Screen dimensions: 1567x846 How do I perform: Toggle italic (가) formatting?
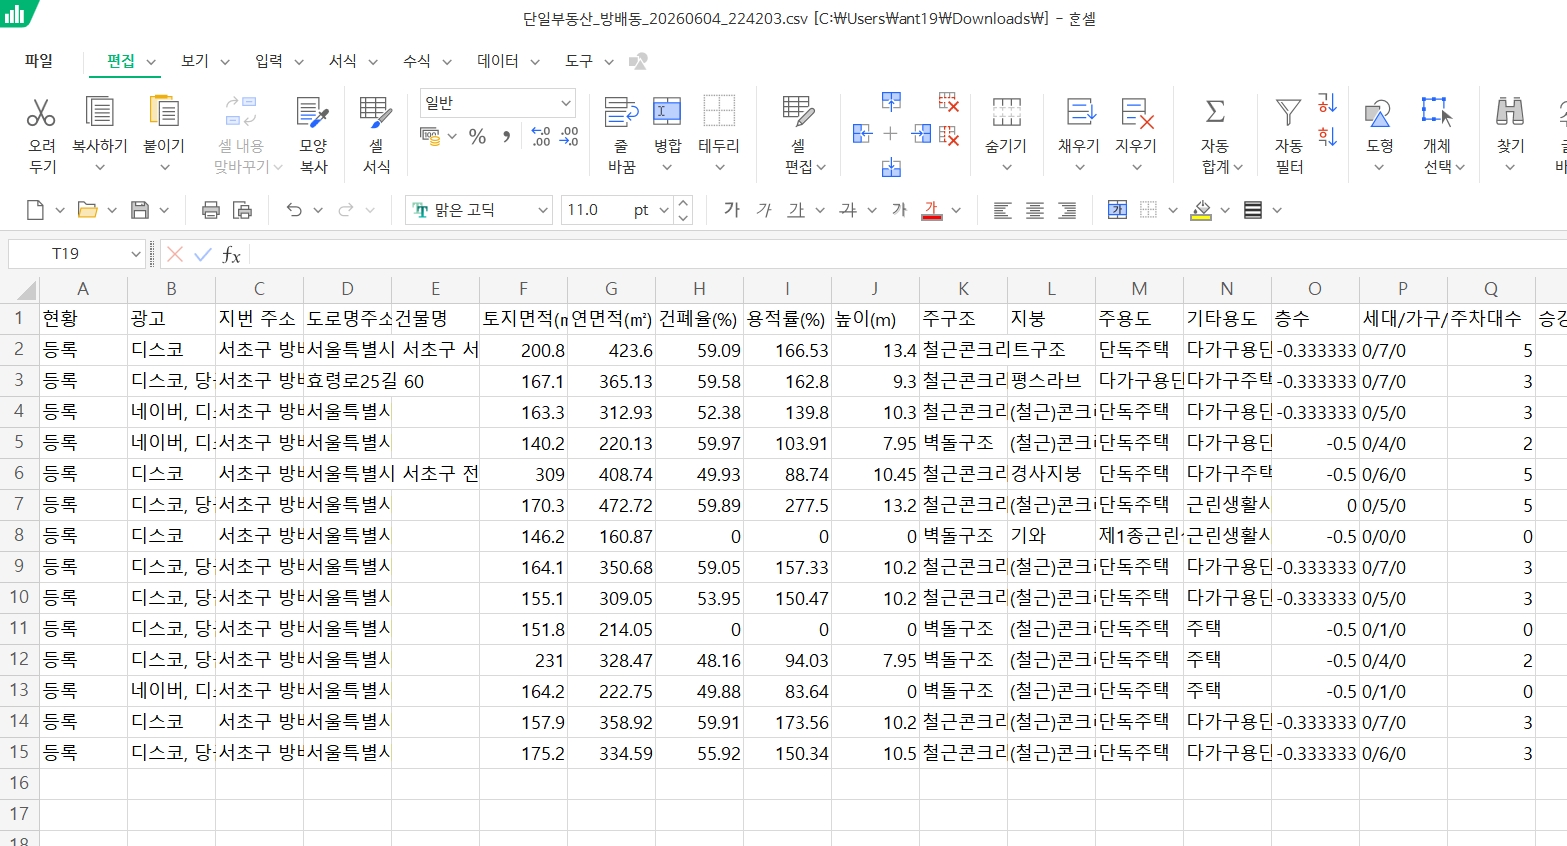tap(764, 210)
